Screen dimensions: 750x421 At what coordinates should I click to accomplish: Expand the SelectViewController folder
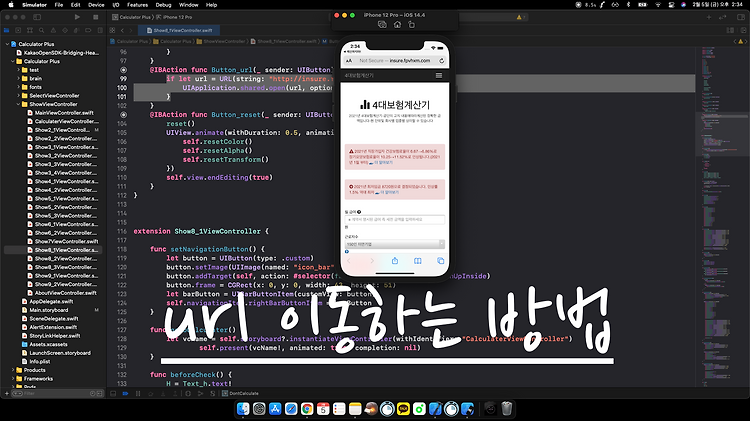point(19,96)
